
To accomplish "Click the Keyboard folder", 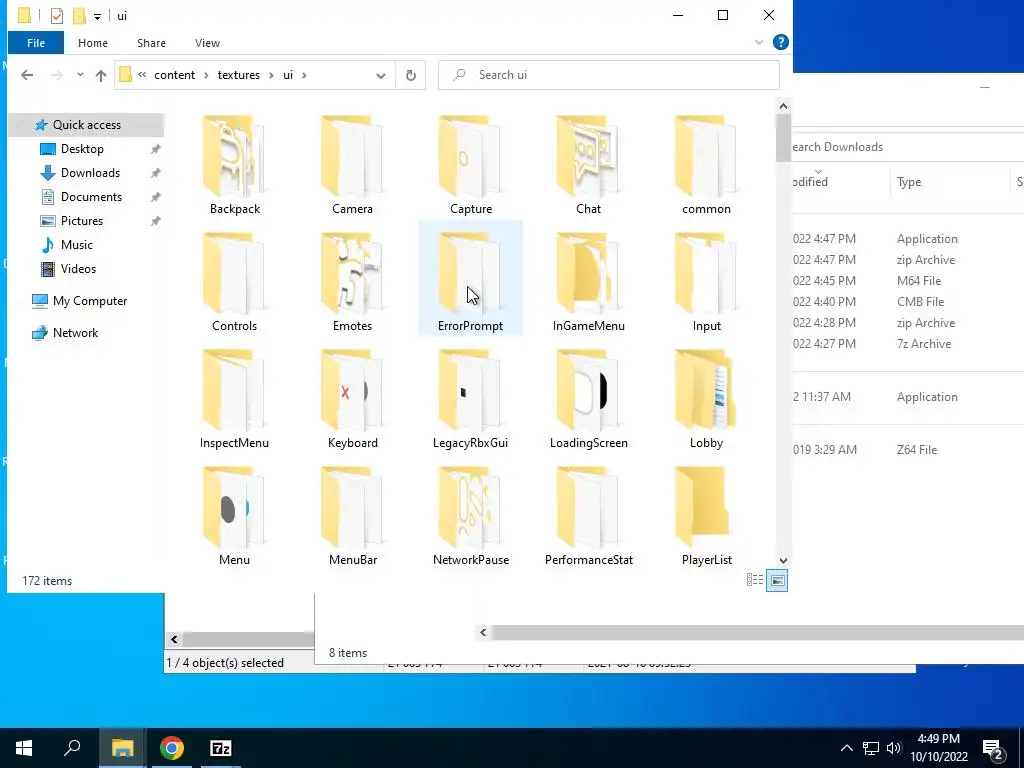I will 352,400.
